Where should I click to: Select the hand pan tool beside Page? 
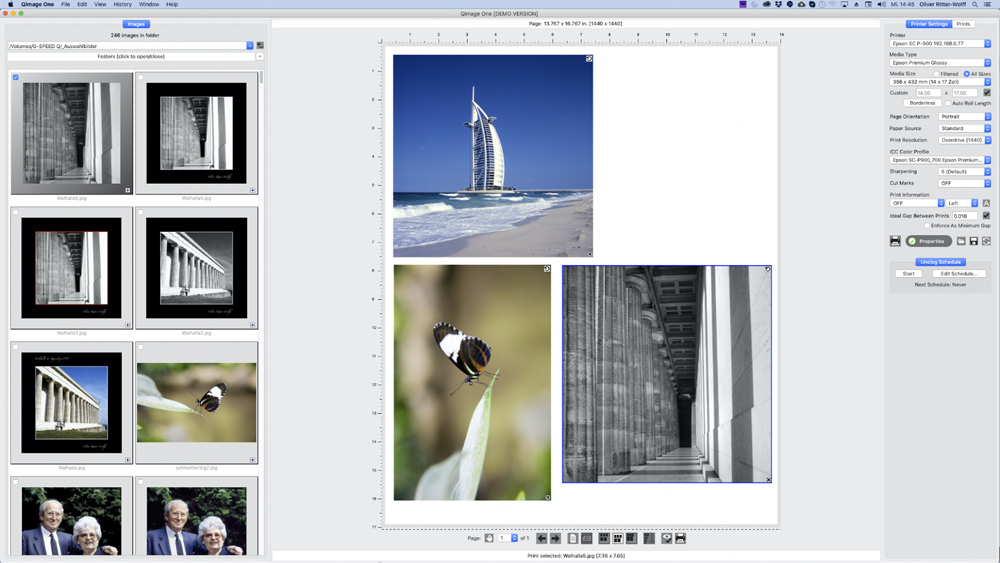pos(489,538)
